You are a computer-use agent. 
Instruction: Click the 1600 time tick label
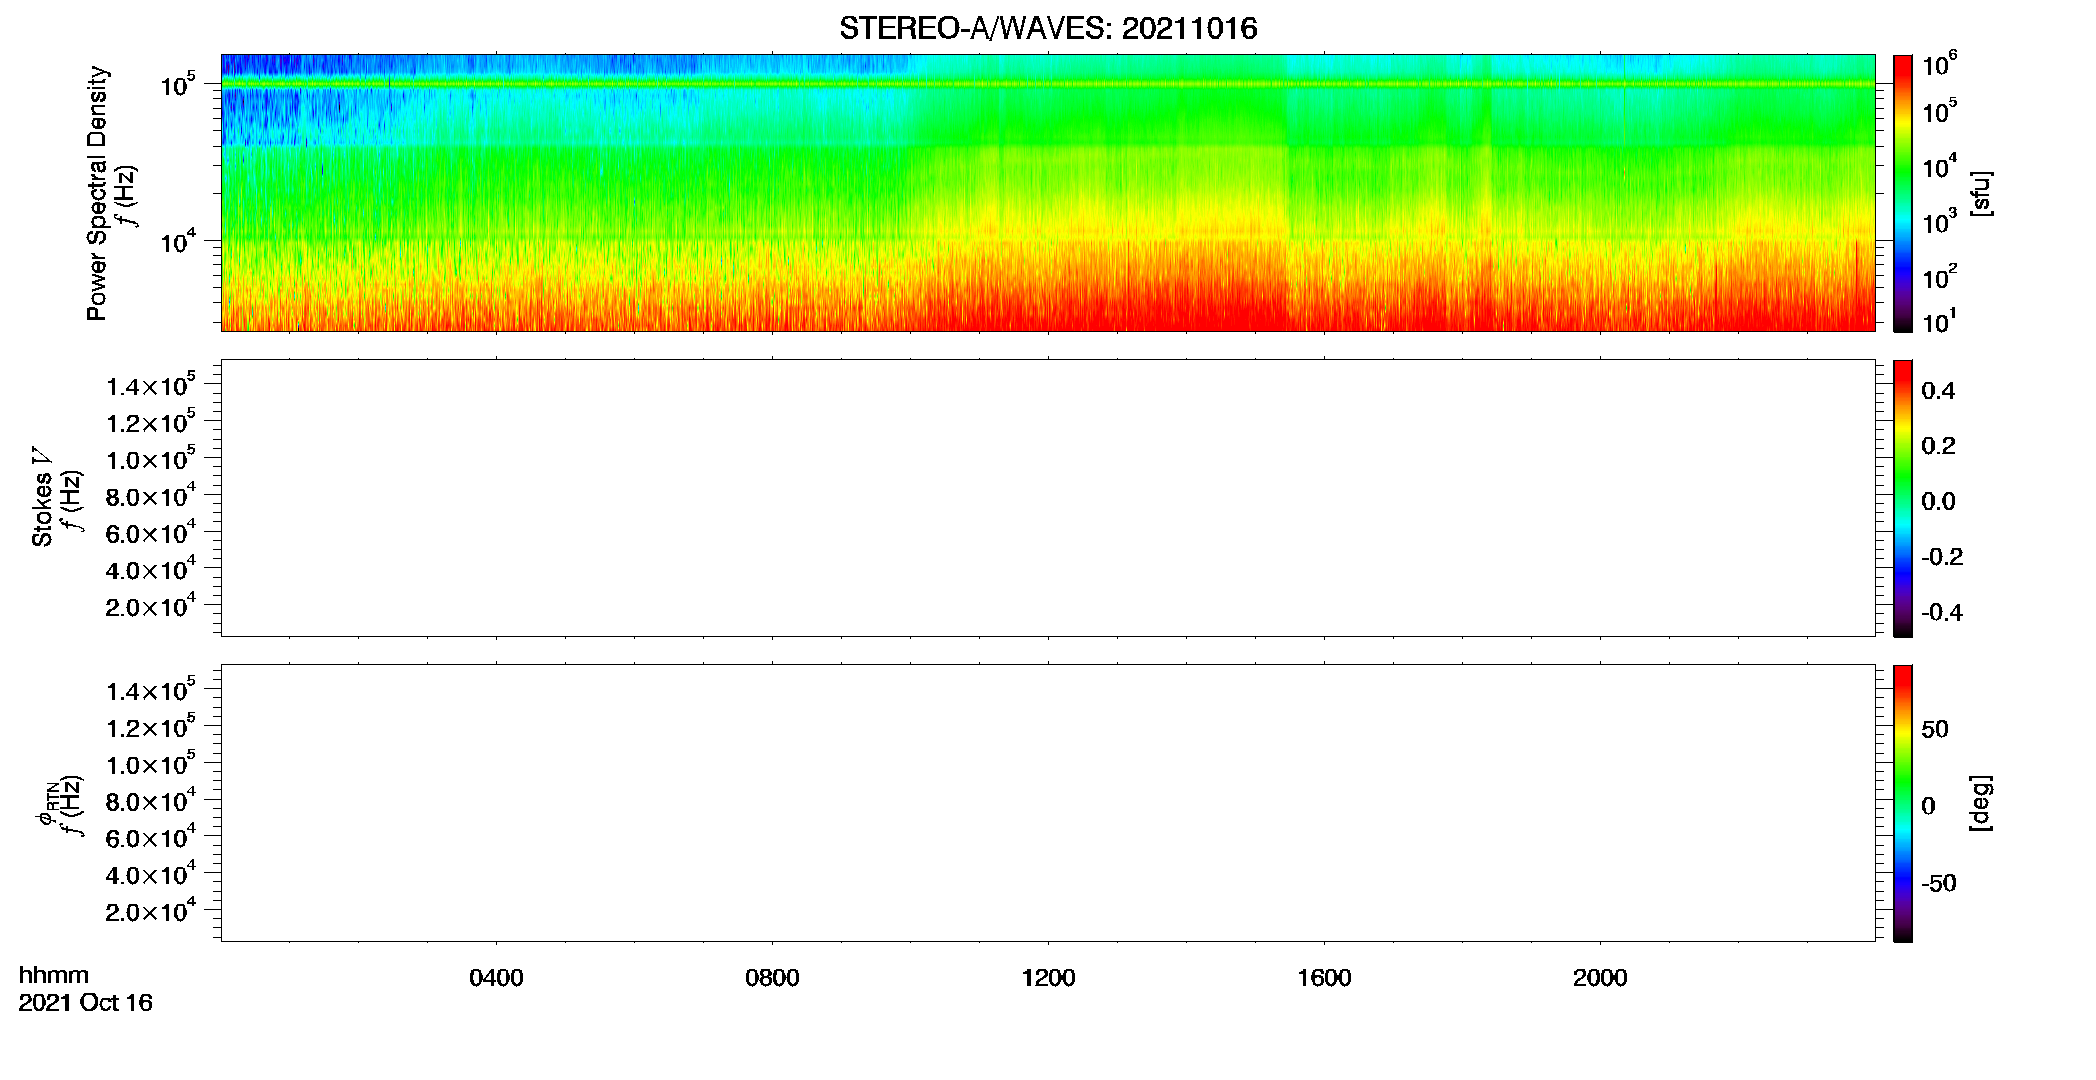pyautogui.click(x=1324, y=978)
